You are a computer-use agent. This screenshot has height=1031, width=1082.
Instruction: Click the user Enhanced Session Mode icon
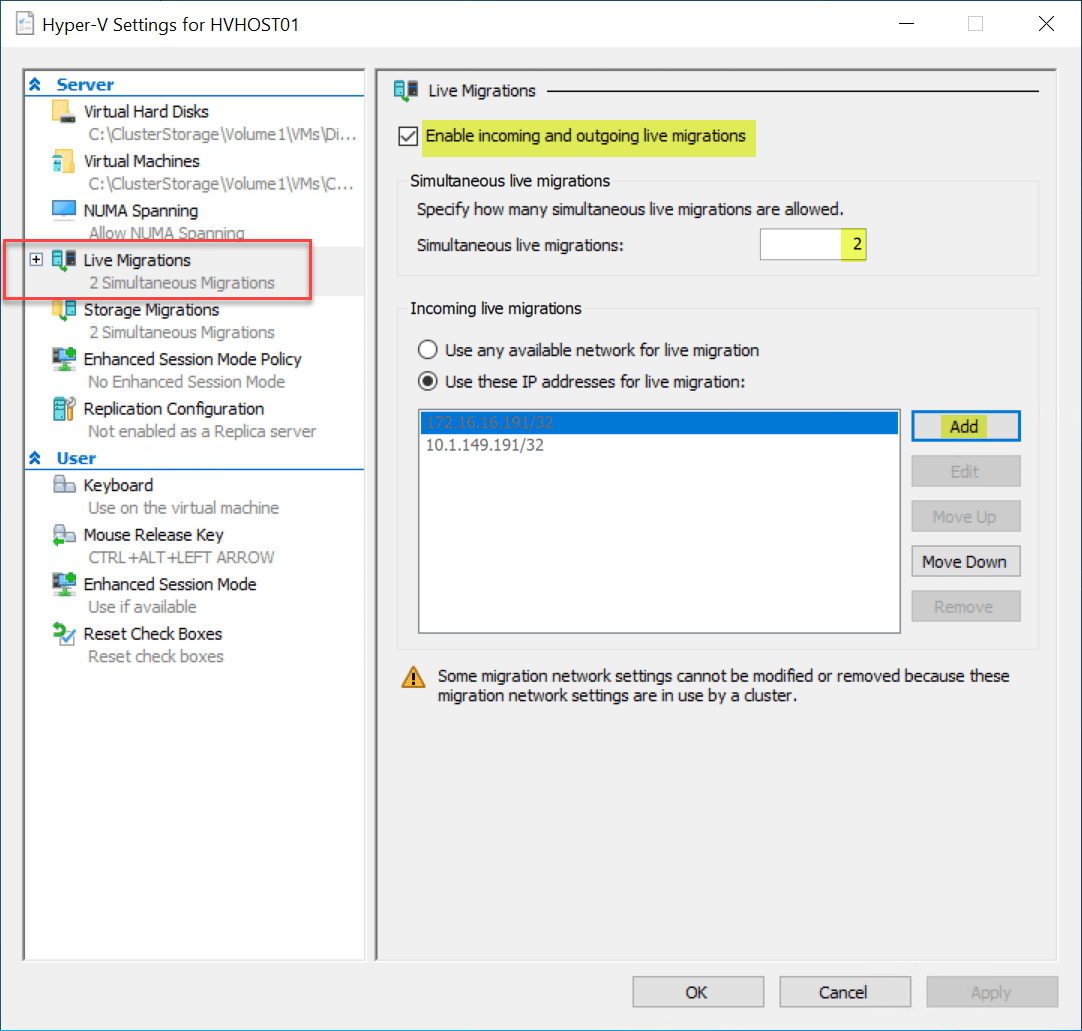point(63,585)
